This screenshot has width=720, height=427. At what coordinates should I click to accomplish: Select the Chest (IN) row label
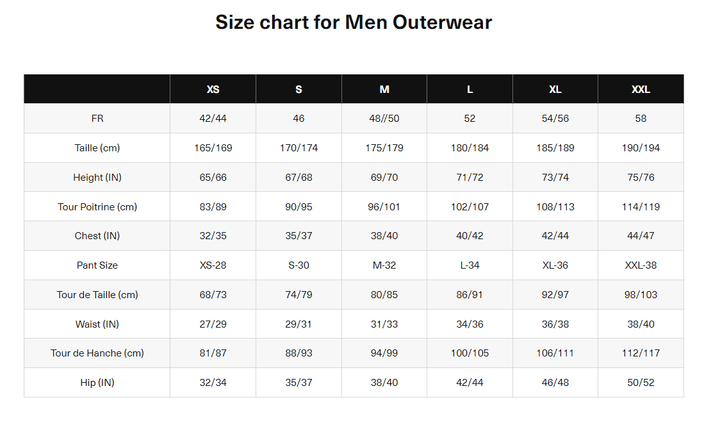point(97,236)
